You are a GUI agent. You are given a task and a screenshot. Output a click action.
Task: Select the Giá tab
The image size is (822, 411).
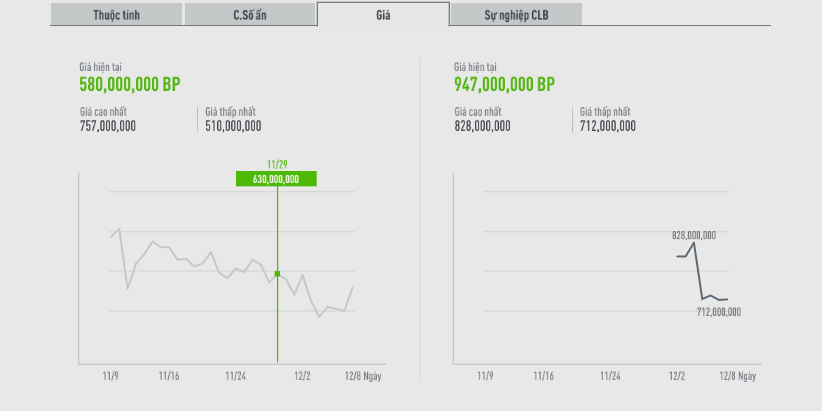(383, 14)
